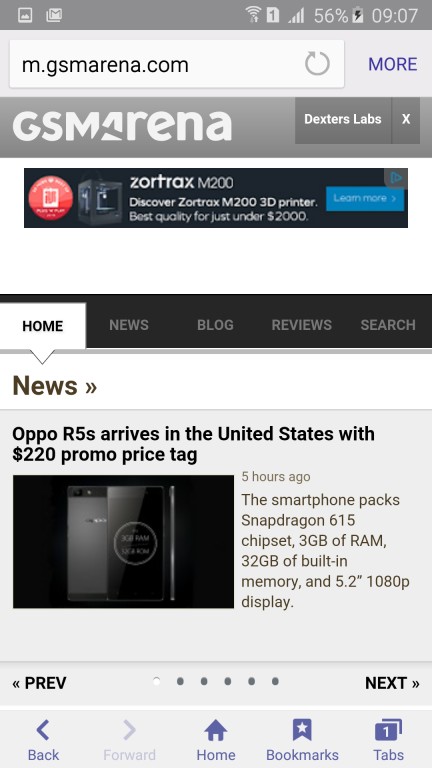Open the Oppo R5s article headline

193,444
